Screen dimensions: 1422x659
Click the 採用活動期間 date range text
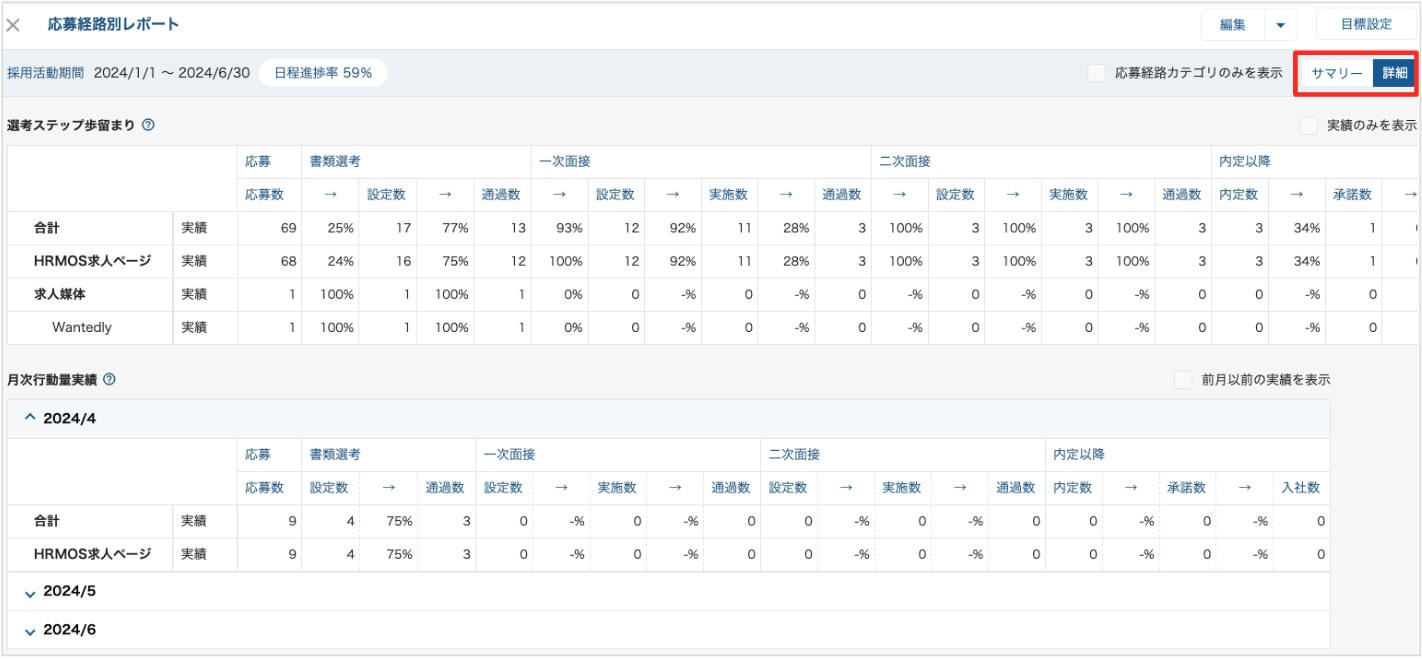tap(171, 73)
